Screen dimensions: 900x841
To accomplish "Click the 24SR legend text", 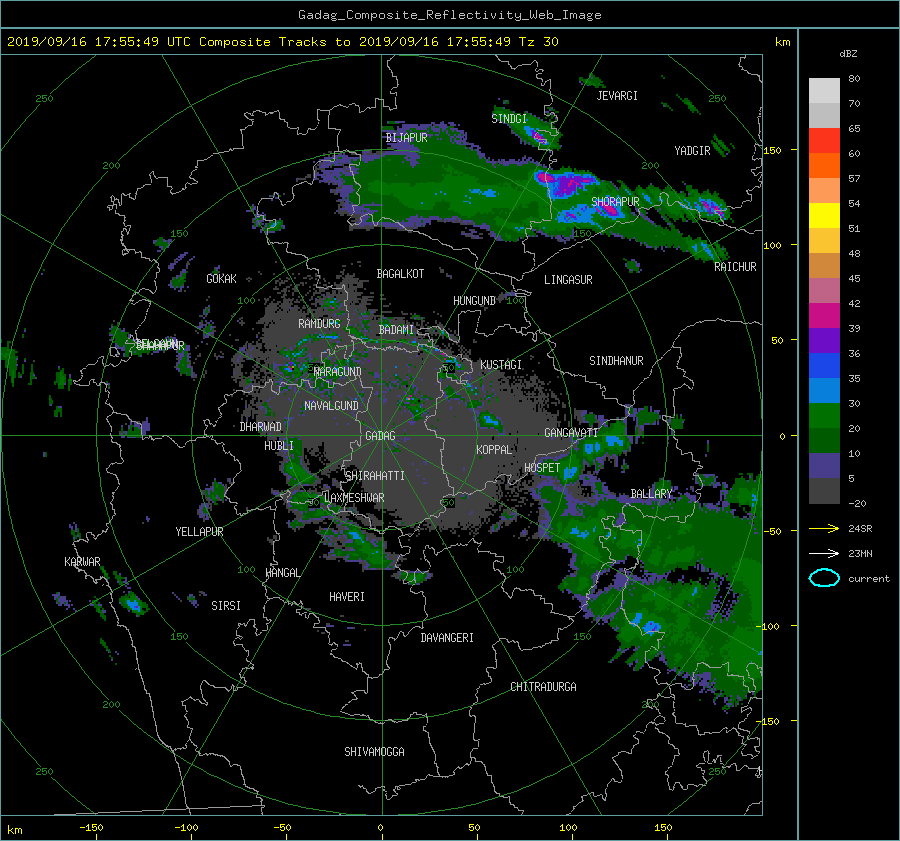I will pos(860,529).
